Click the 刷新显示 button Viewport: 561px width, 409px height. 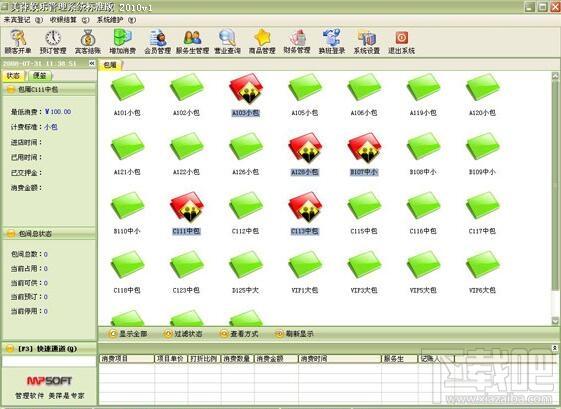click(294, 334)
